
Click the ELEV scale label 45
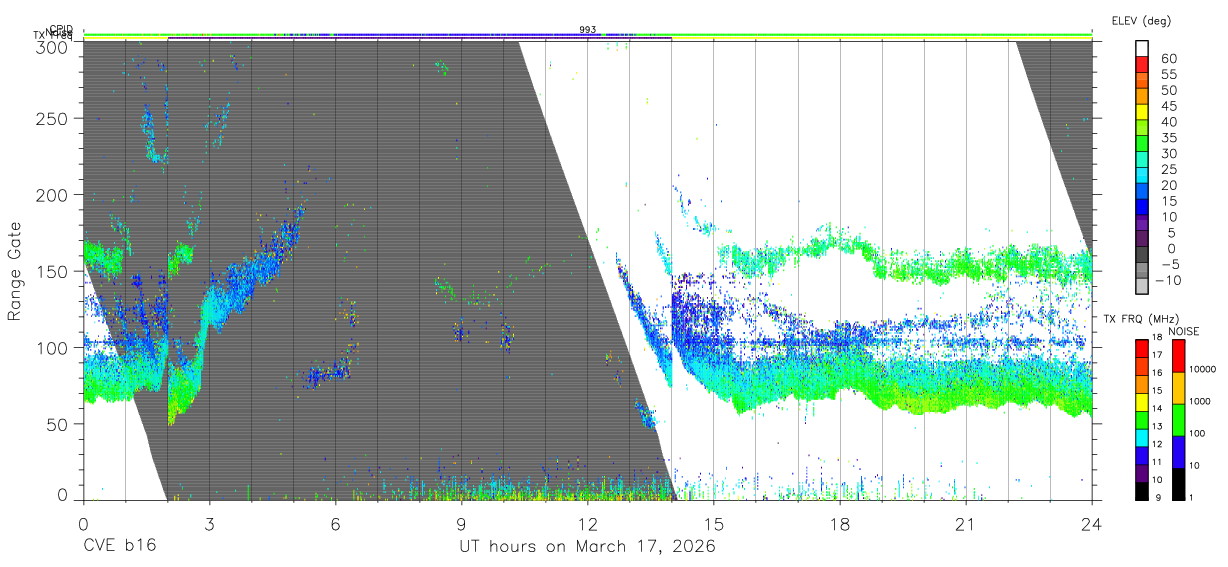tap(1168, 106)
